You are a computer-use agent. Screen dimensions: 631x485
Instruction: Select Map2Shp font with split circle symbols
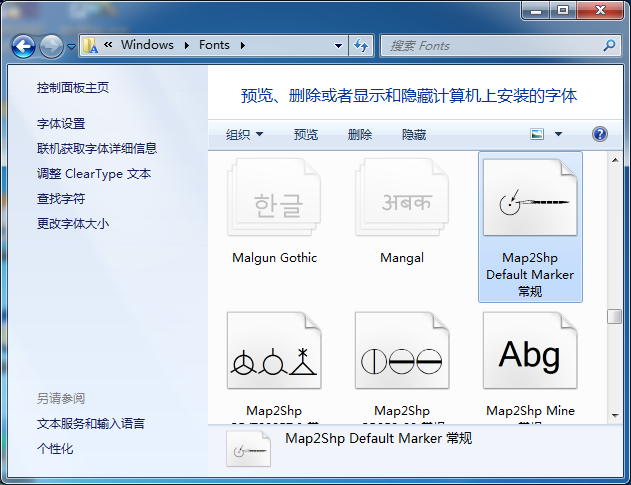point(402,350)
